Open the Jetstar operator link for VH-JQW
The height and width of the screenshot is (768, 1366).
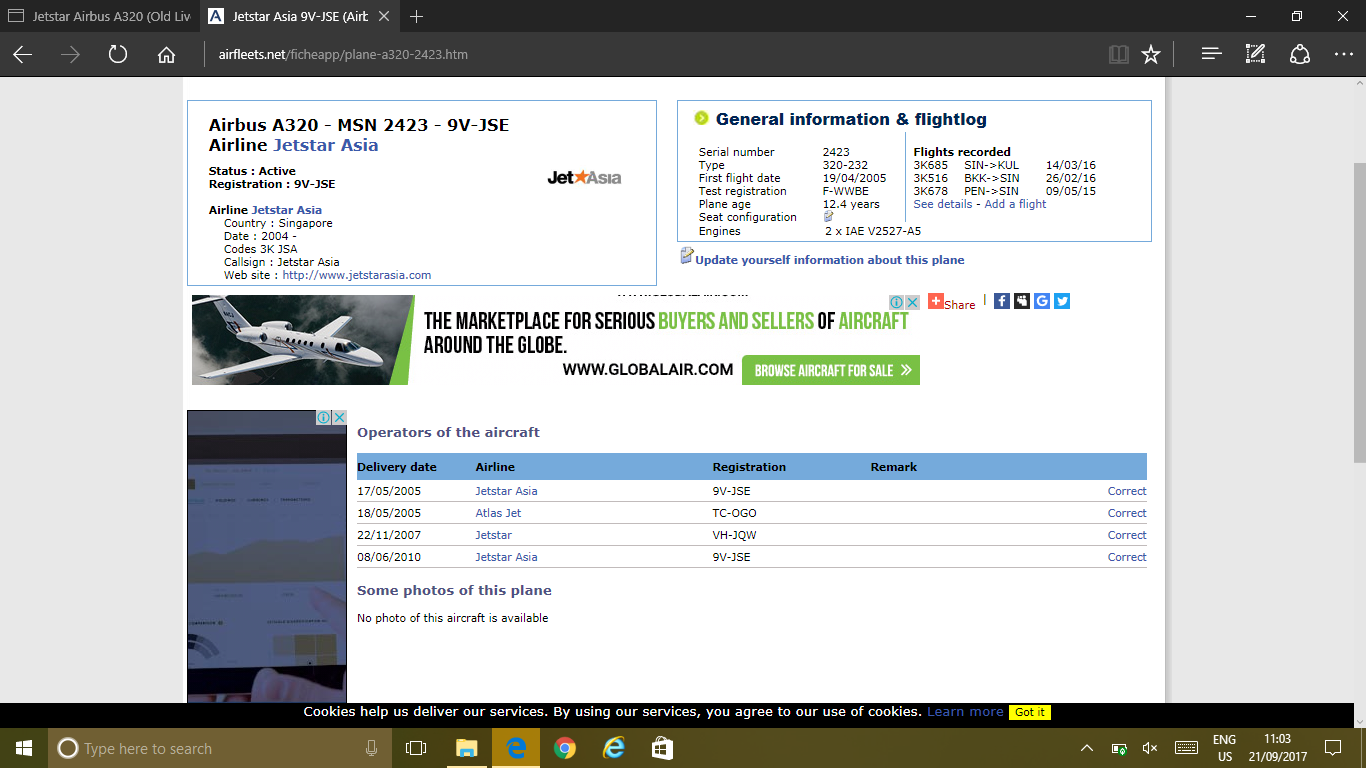click(493, 535)
